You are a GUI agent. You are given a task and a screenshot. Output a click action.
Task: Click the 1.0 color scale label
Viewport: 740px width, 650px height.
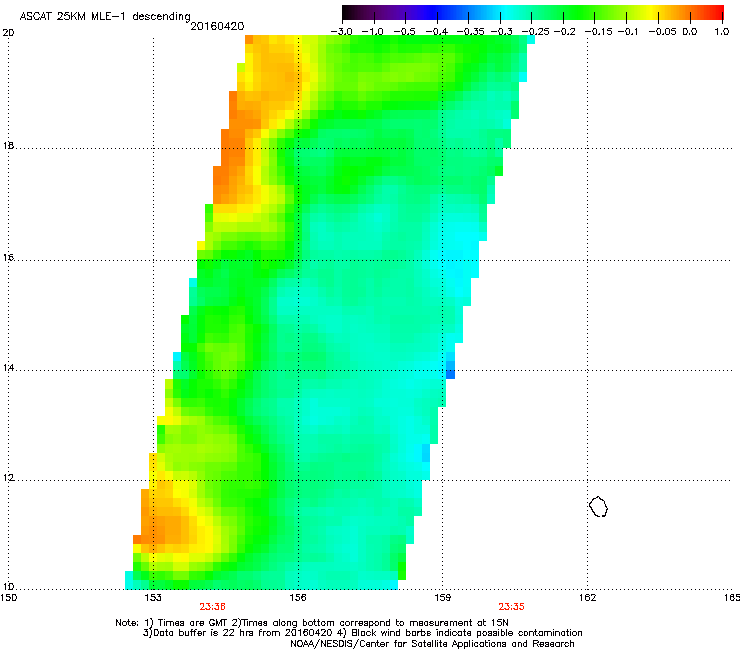[722, 32]
